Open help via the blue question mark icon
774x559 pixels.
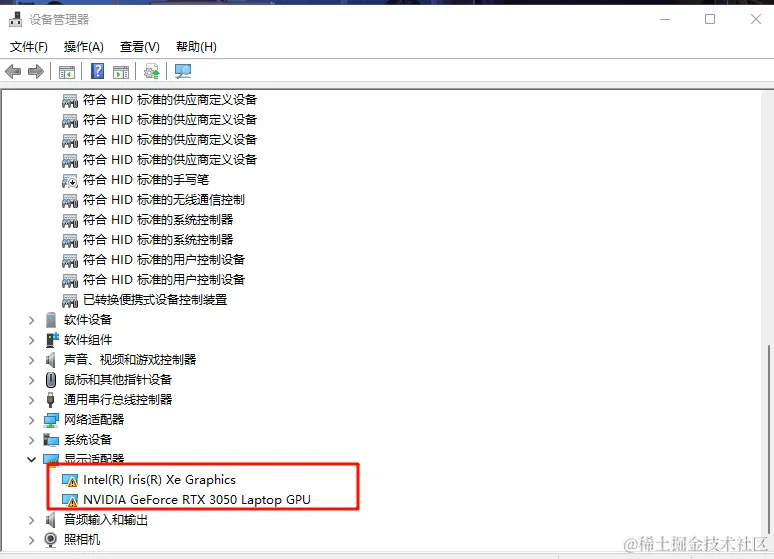point(97,72)
